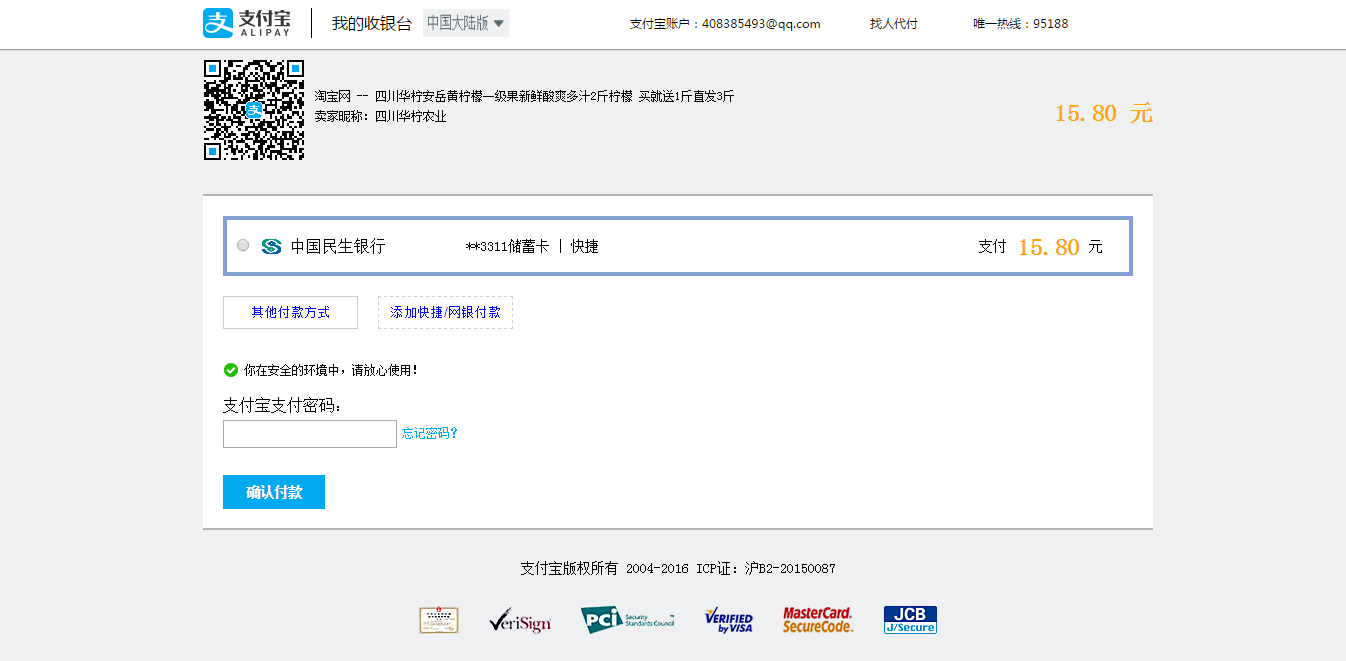Select the 中国民生银行 card radio button
1346x661 pixels.
tap(243, 245)
